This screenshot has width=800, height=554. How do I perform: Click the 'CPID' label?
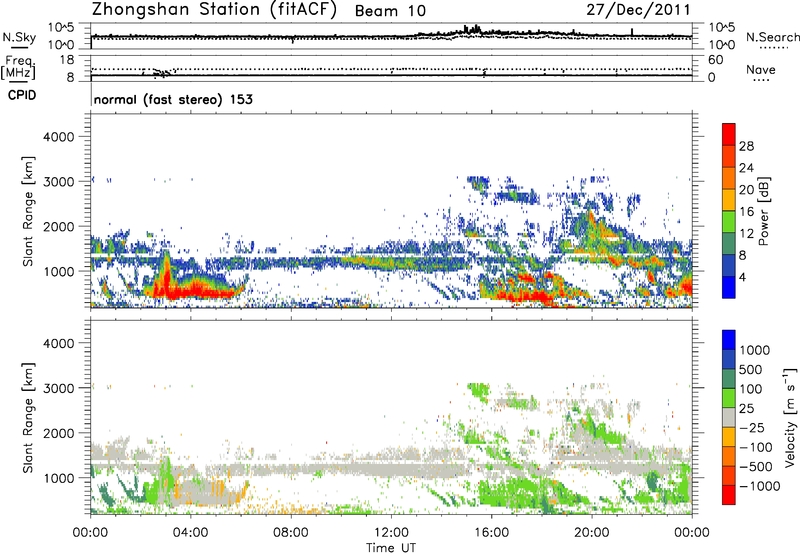(22, 95)
